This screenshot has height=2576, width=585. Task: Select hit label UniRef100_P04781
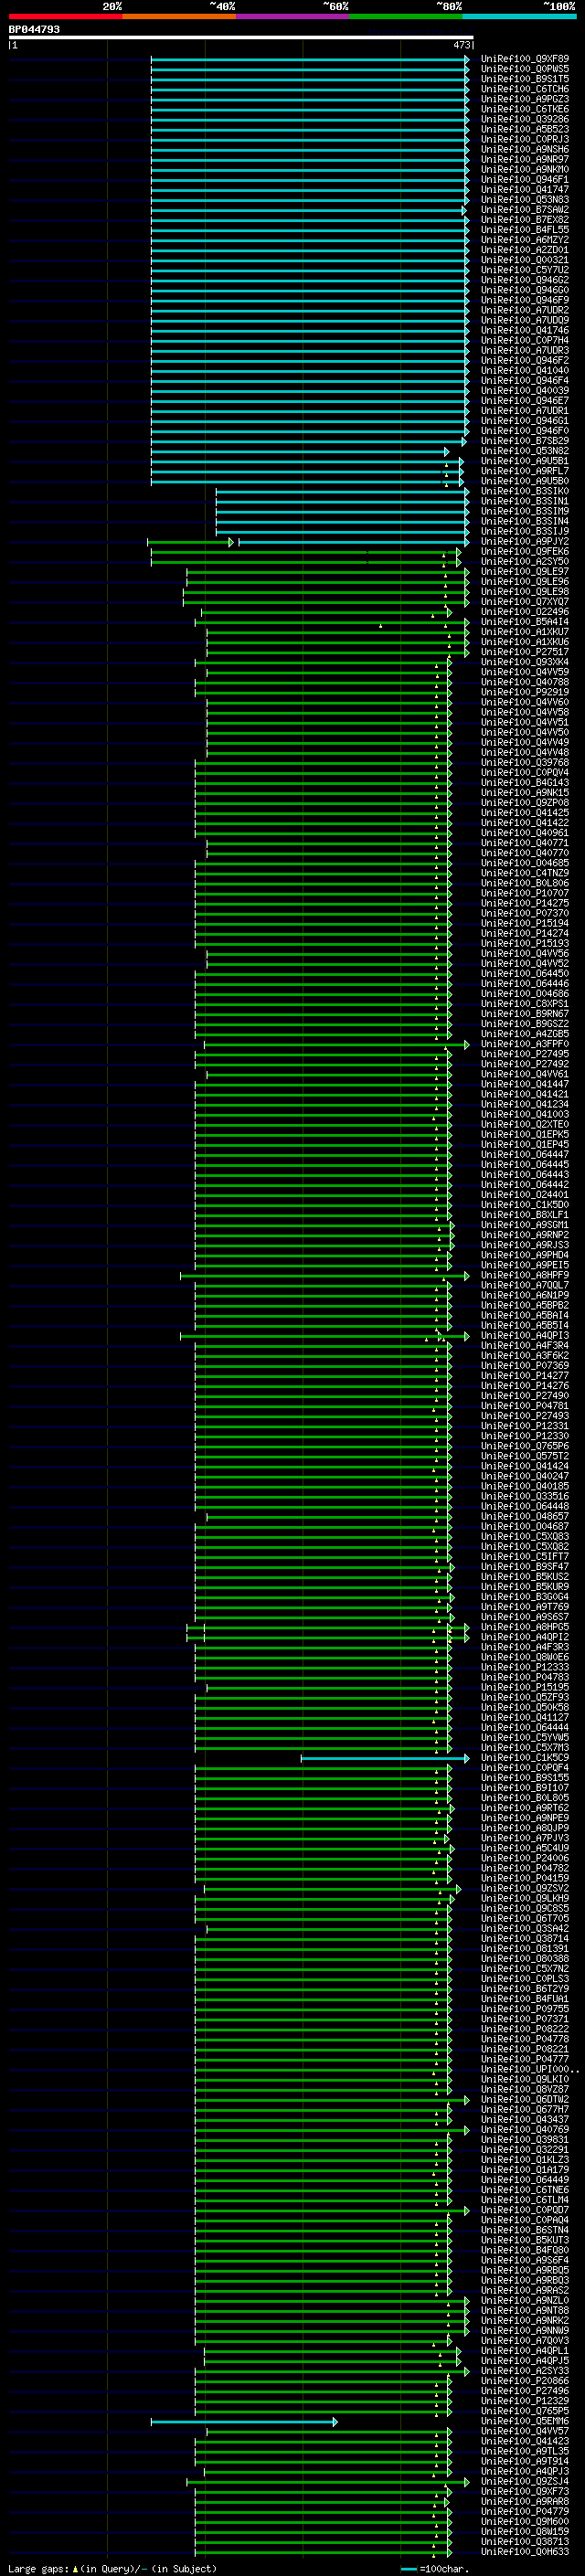[525, 1406]
